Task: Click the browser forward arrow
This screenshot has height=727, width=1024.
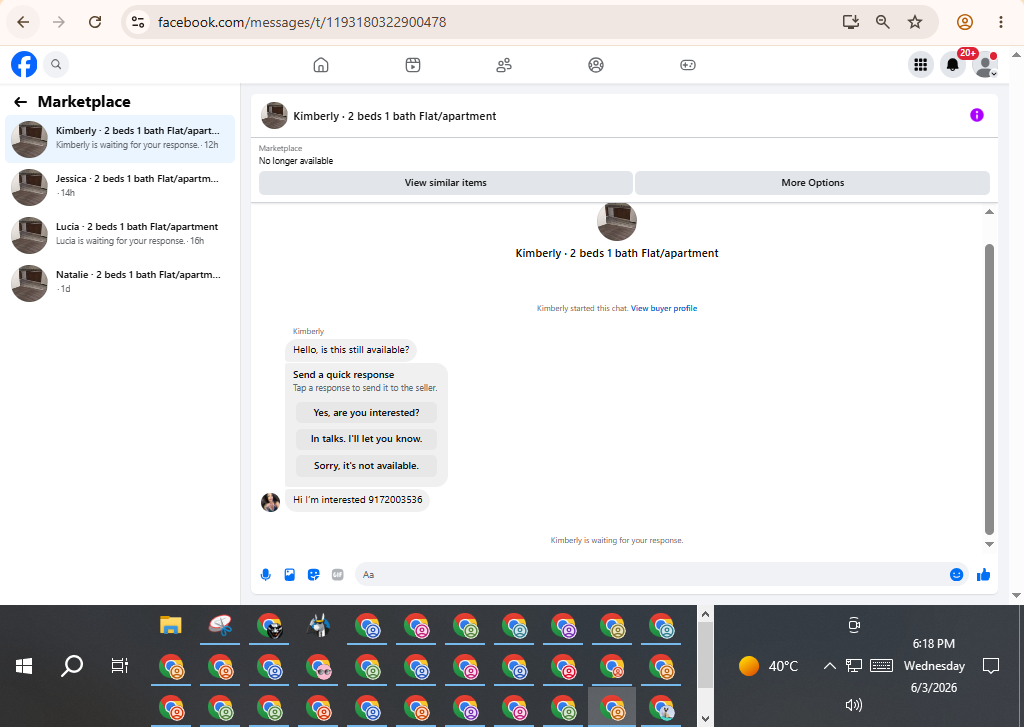Action: click(59, 22)
